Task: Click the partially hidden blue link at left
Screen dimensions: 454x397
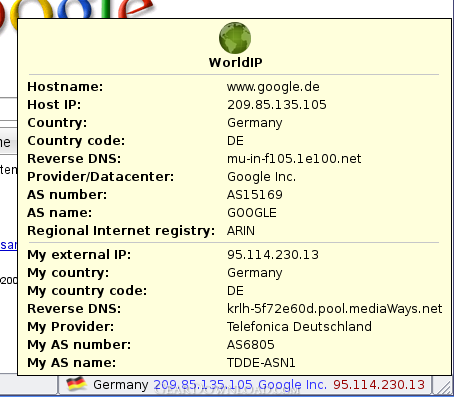Action: (x=8, y=245)
